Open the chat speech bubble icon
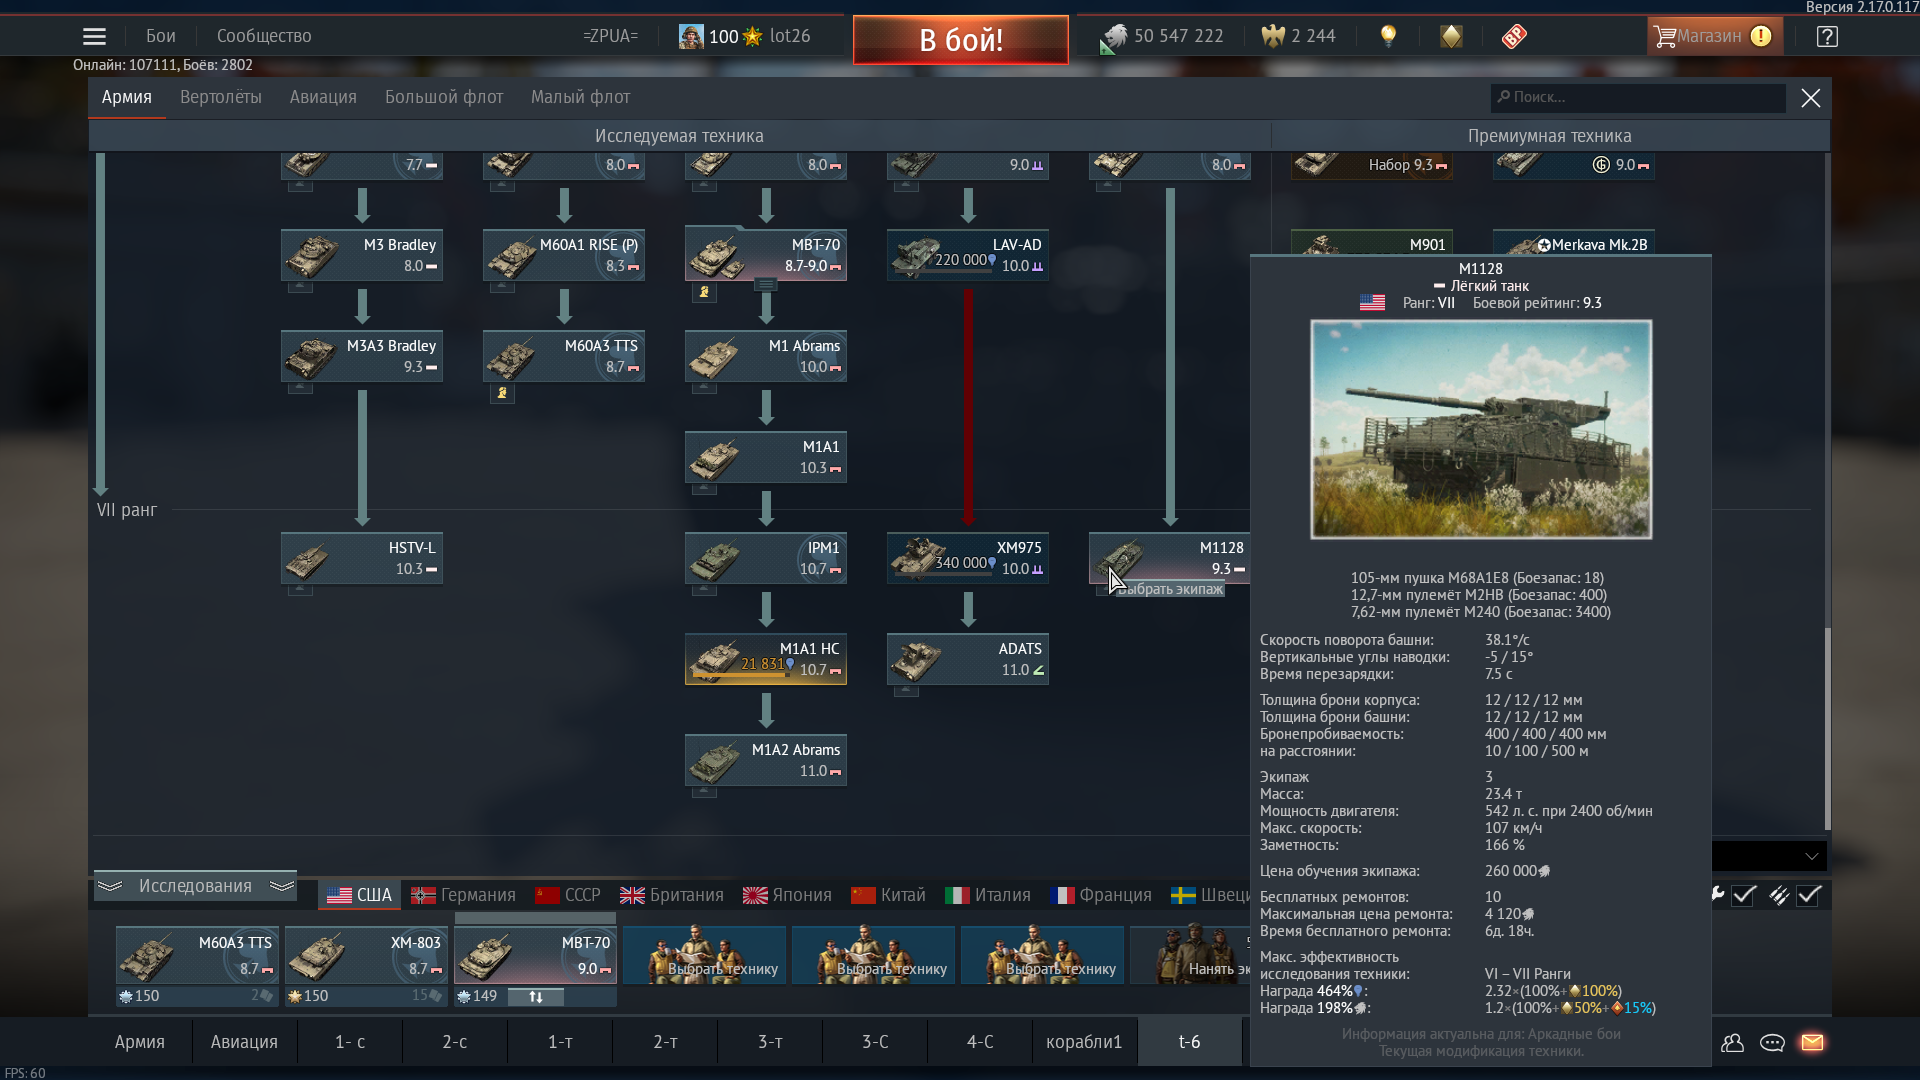 (x=1772, y=1042)
